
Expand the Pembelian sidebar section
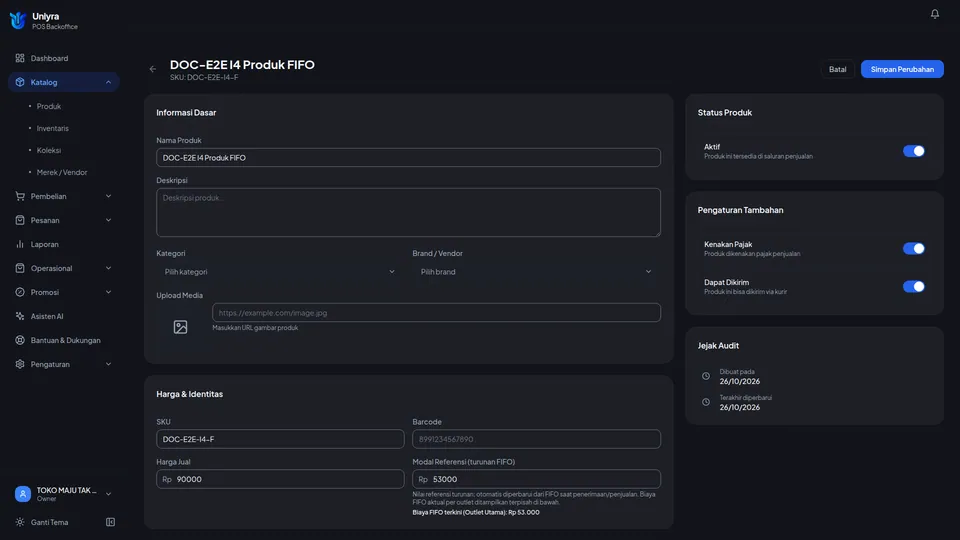coord(64,197)
